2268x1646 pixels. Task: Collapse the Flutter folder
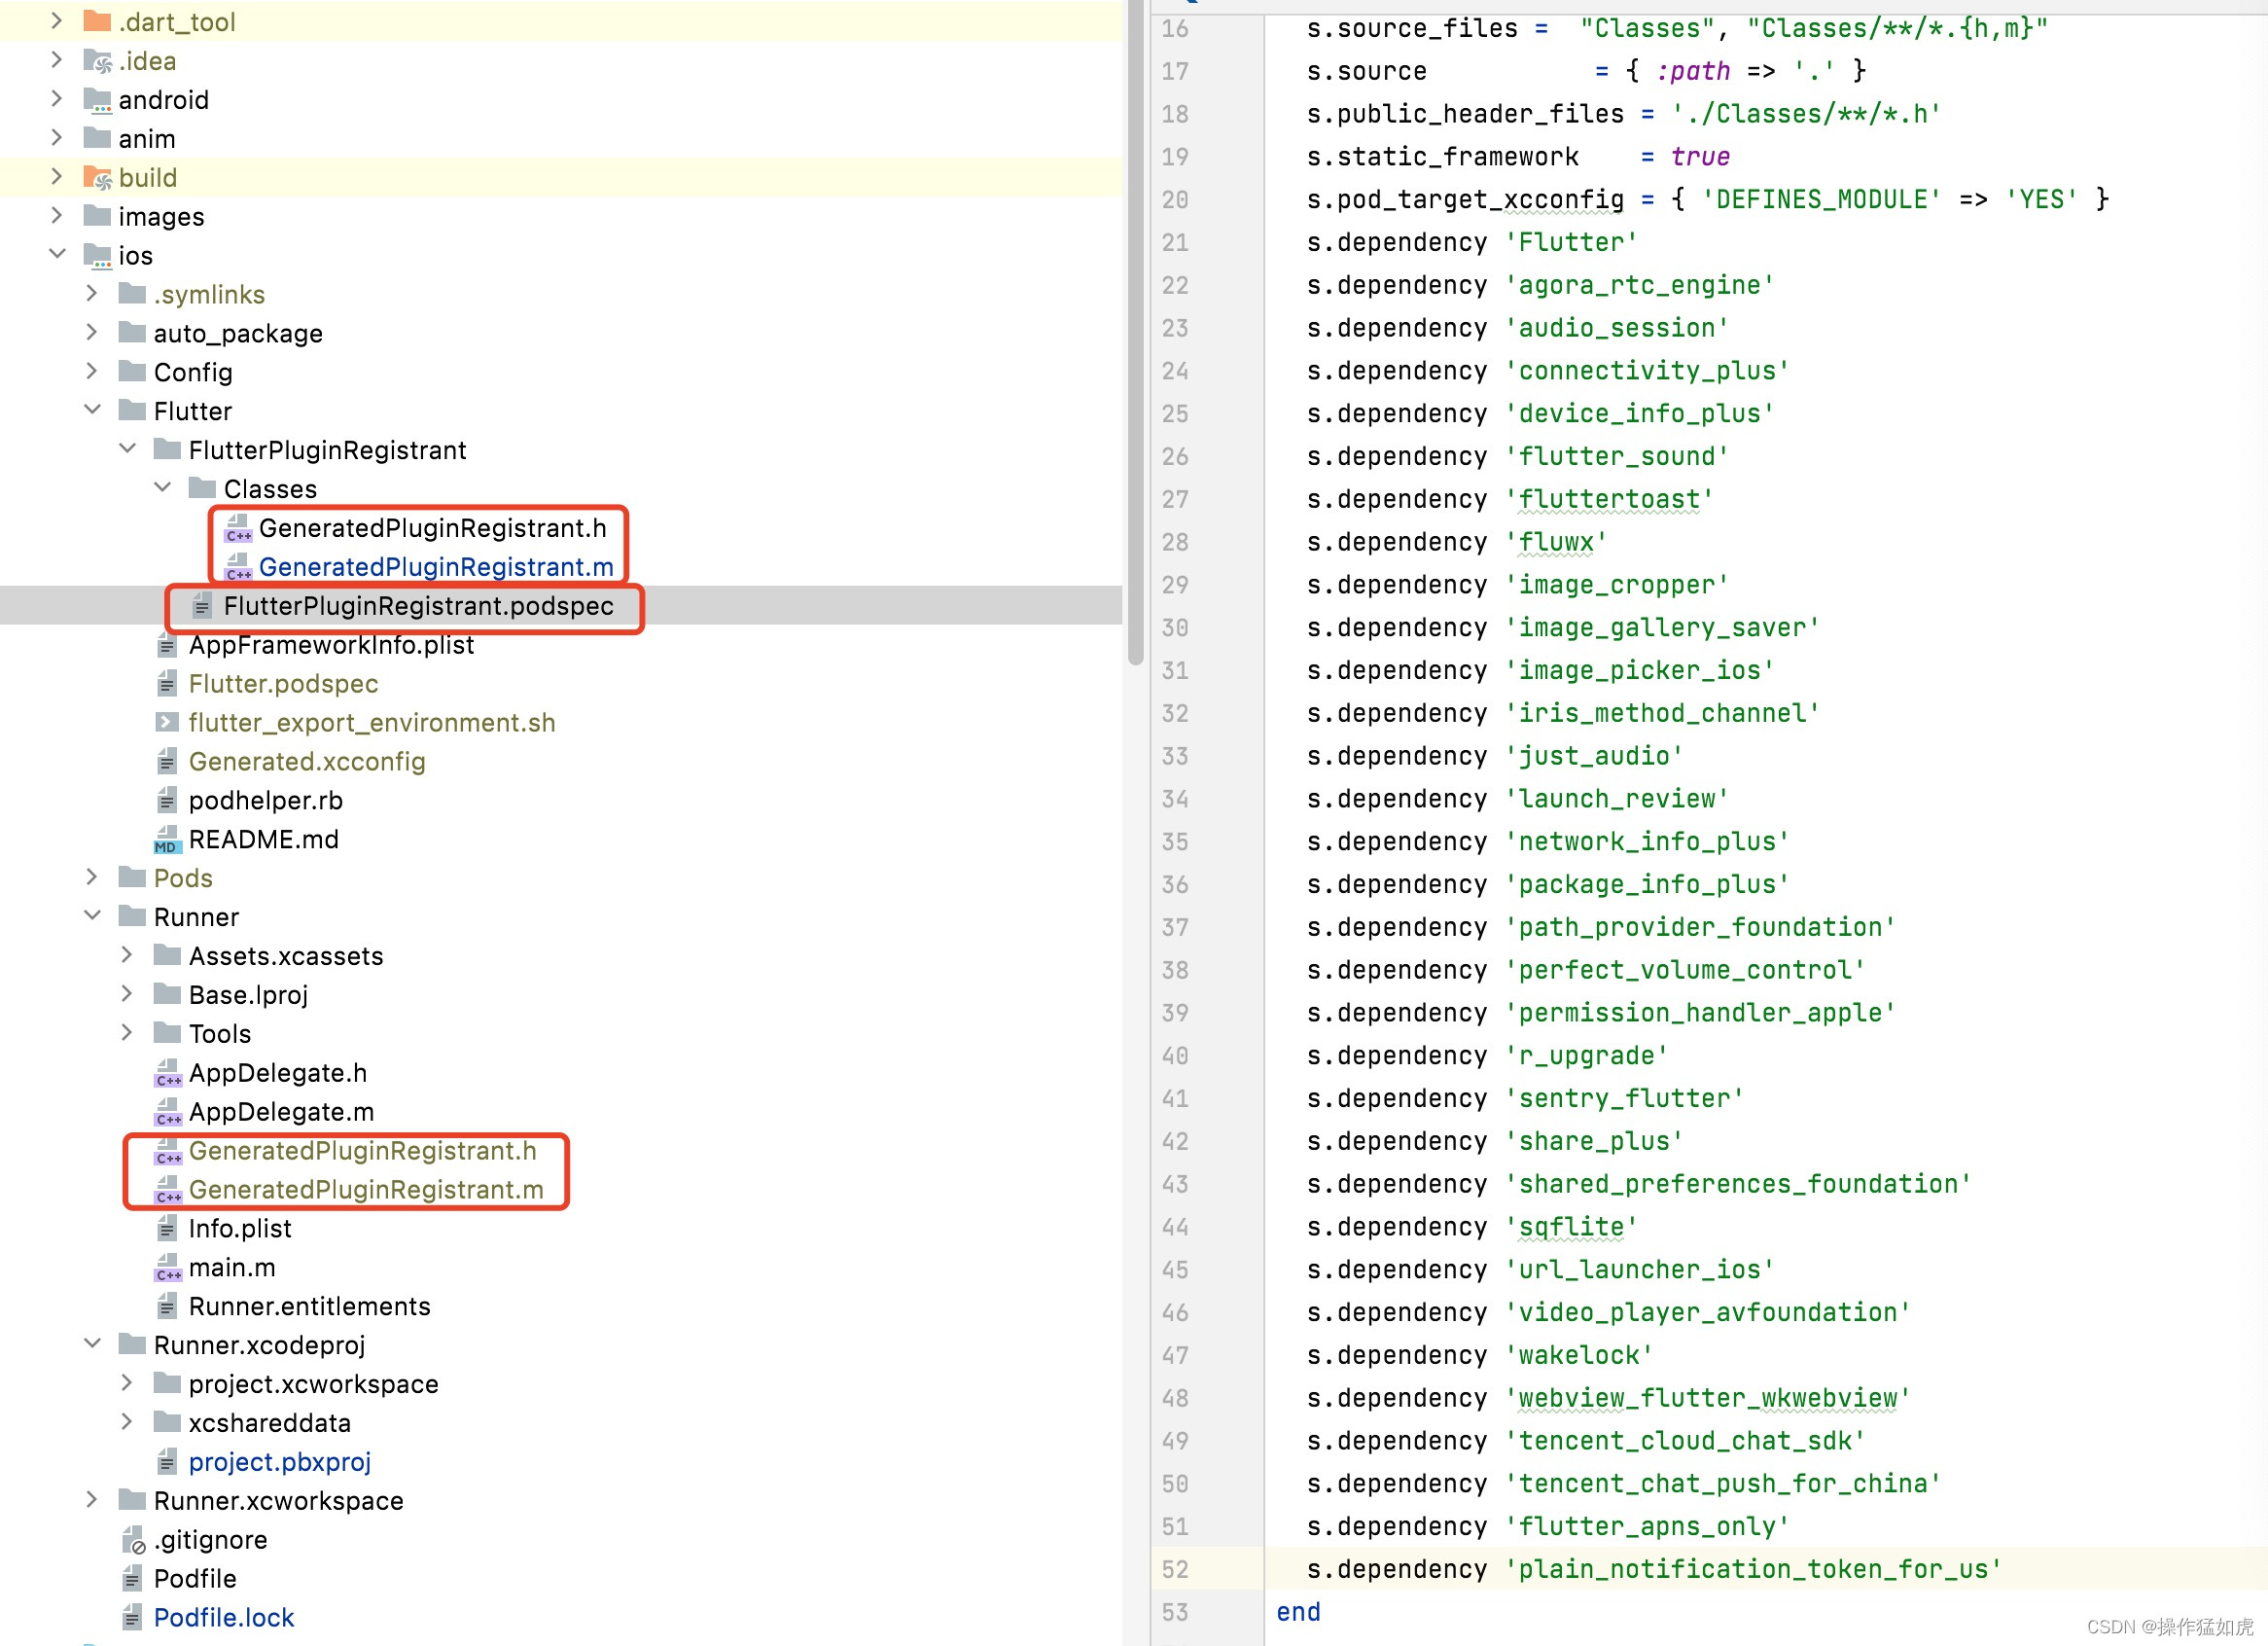click(x=92, y=409)
